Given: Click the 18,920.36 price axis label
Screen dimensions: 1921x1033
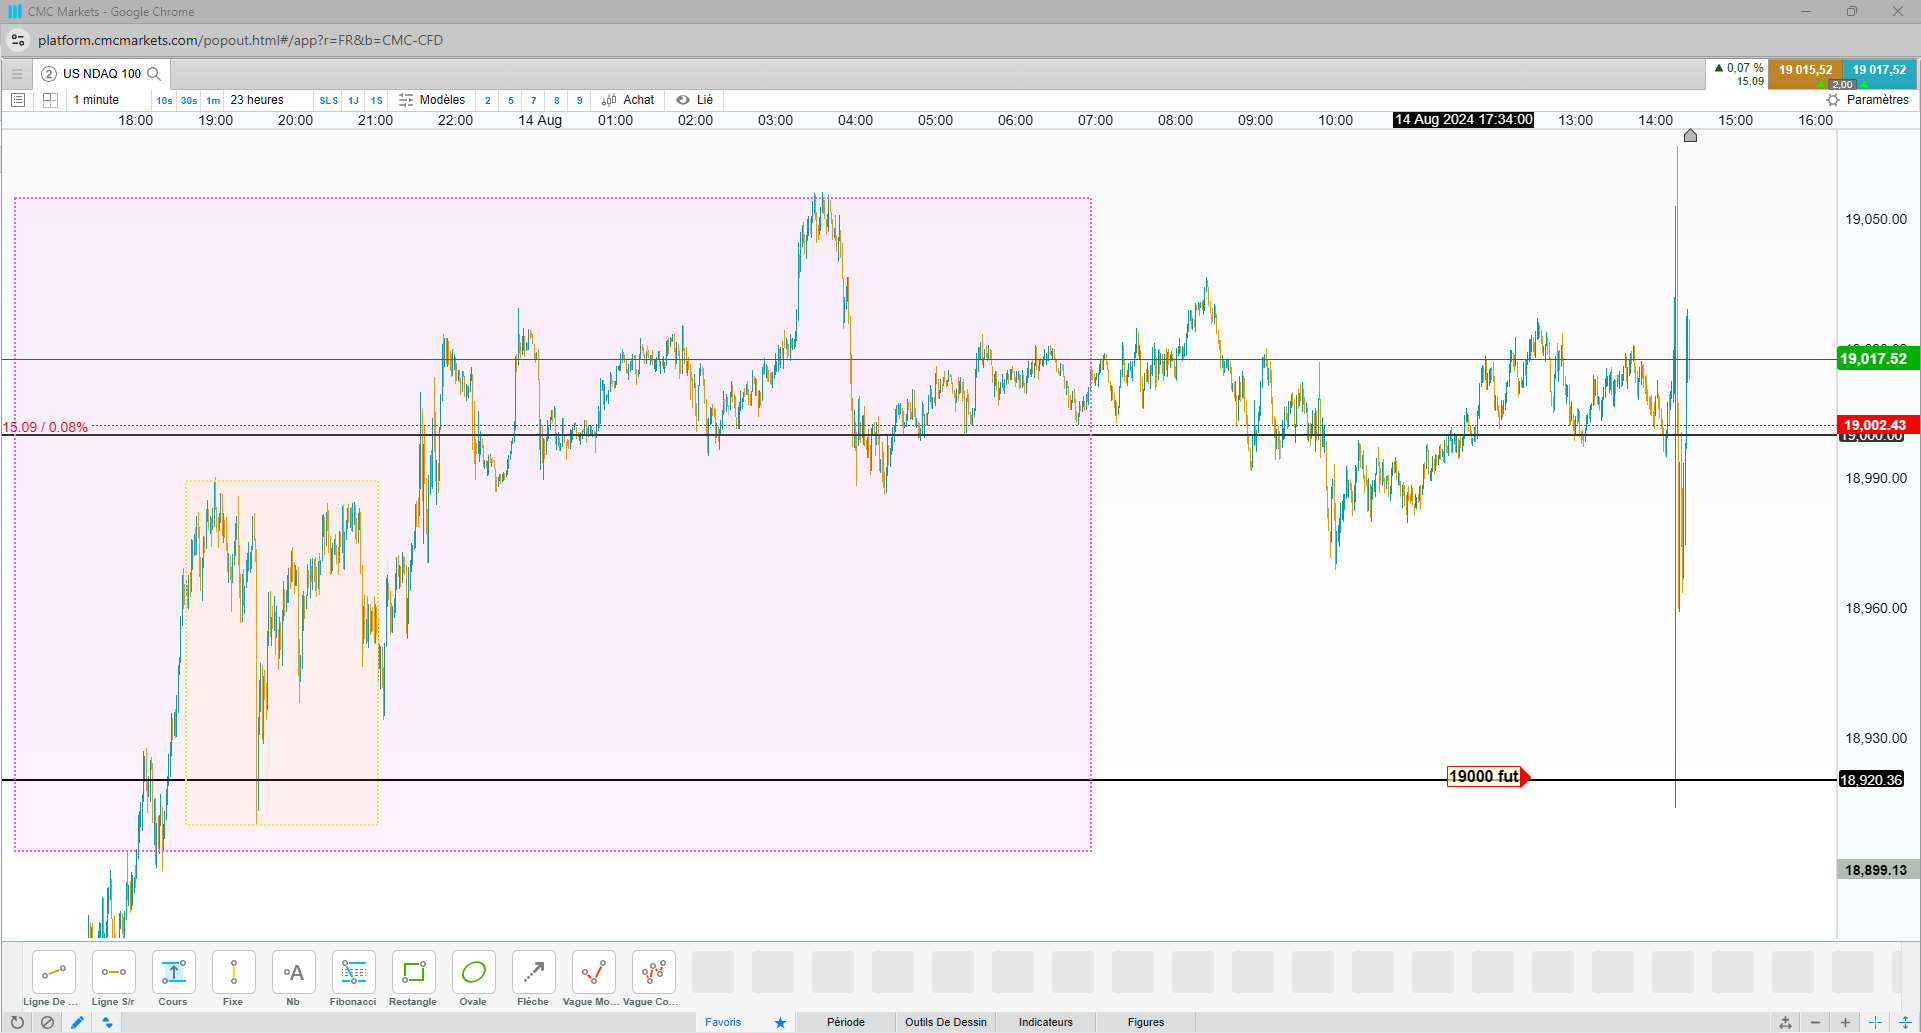Looking at the screenshot, I should (x=1871, y=780).
